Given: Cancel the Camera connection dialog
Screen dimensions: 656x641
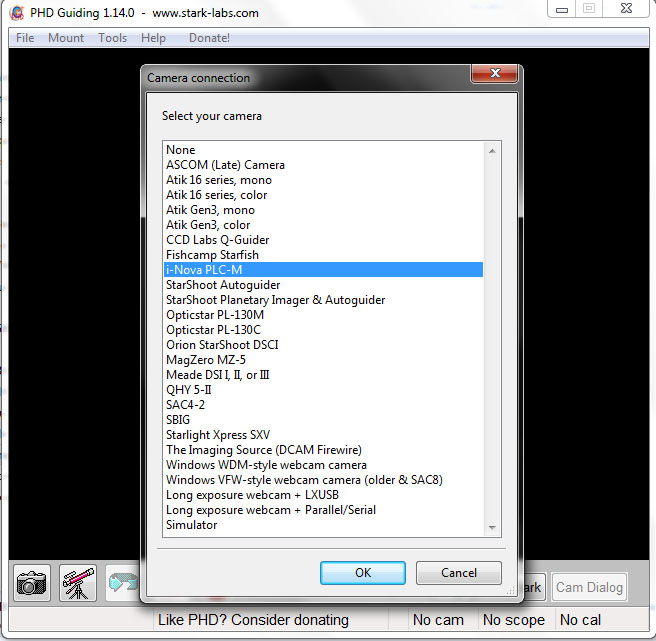Looking at the screenshot, I should tap(459, 573).
